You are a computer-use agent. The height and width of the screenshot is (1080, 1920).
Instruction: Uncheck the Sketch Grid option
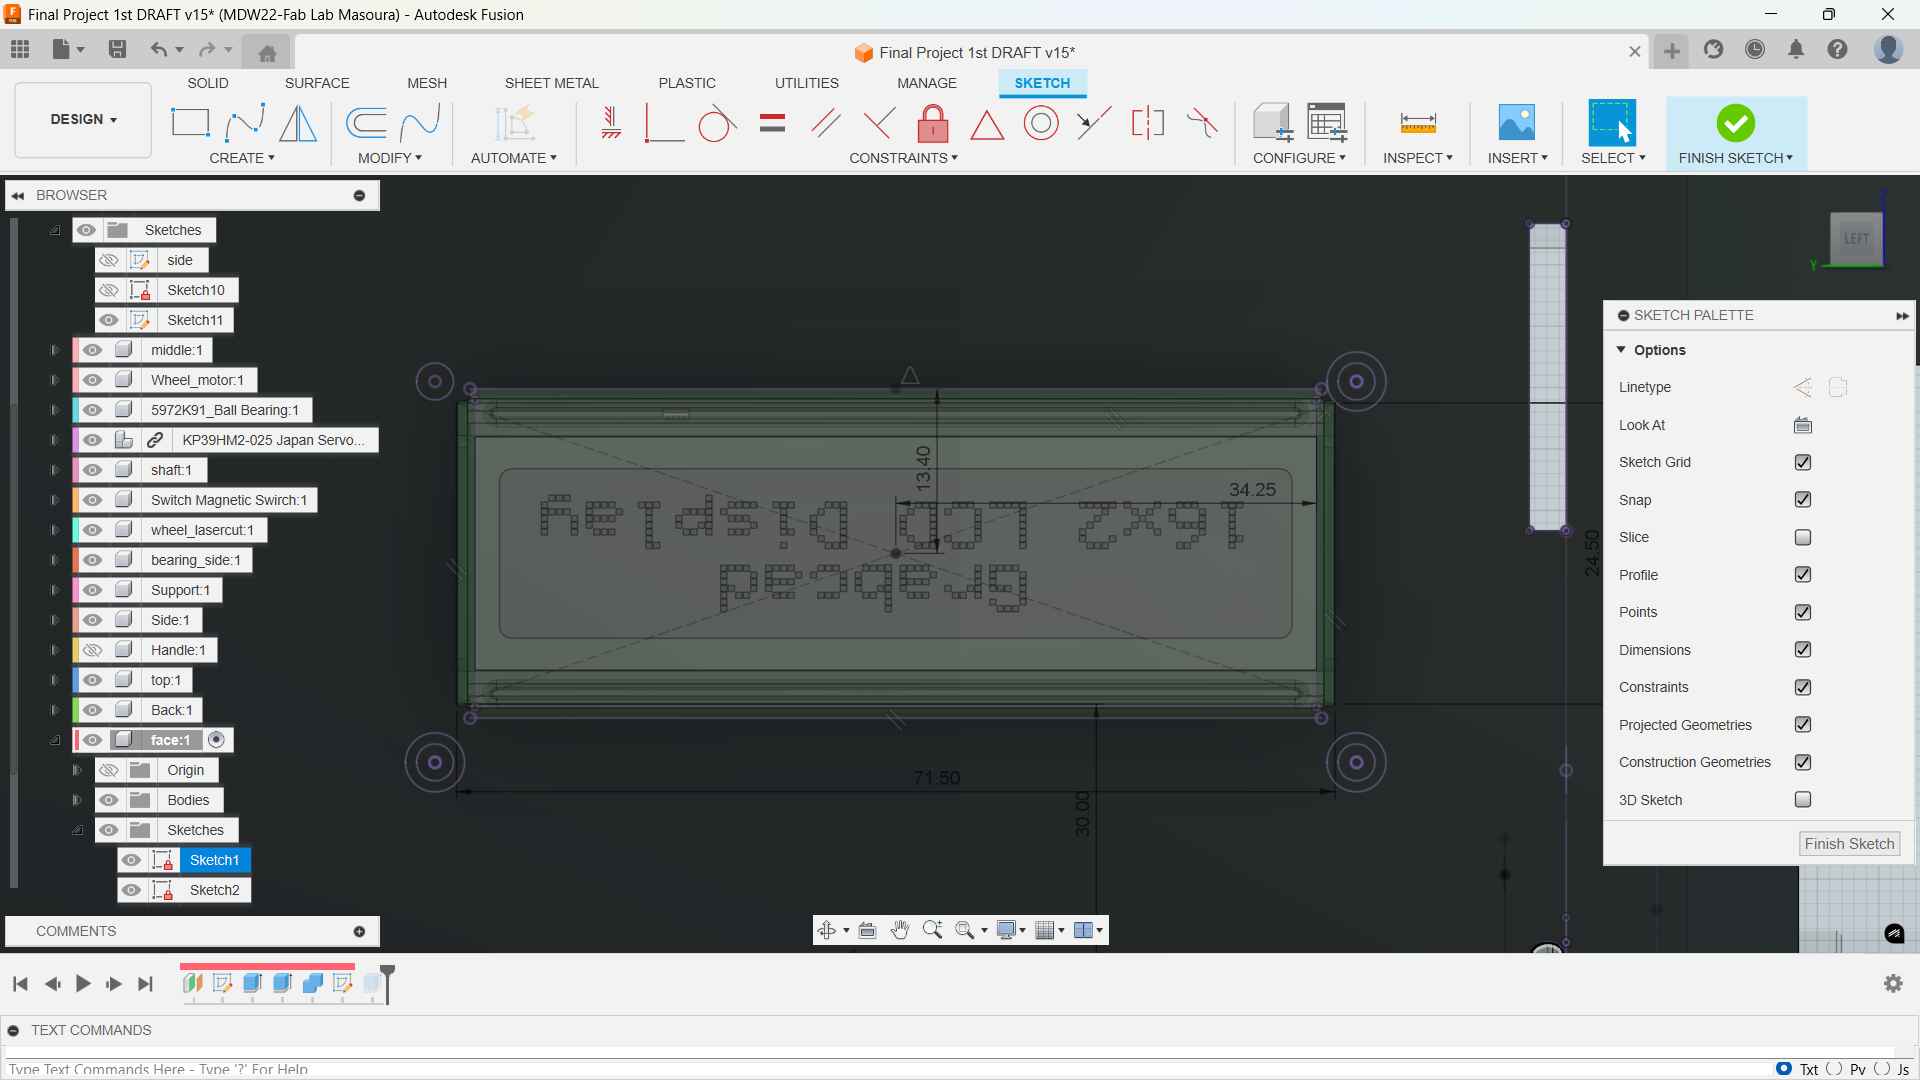point(1803,462)
